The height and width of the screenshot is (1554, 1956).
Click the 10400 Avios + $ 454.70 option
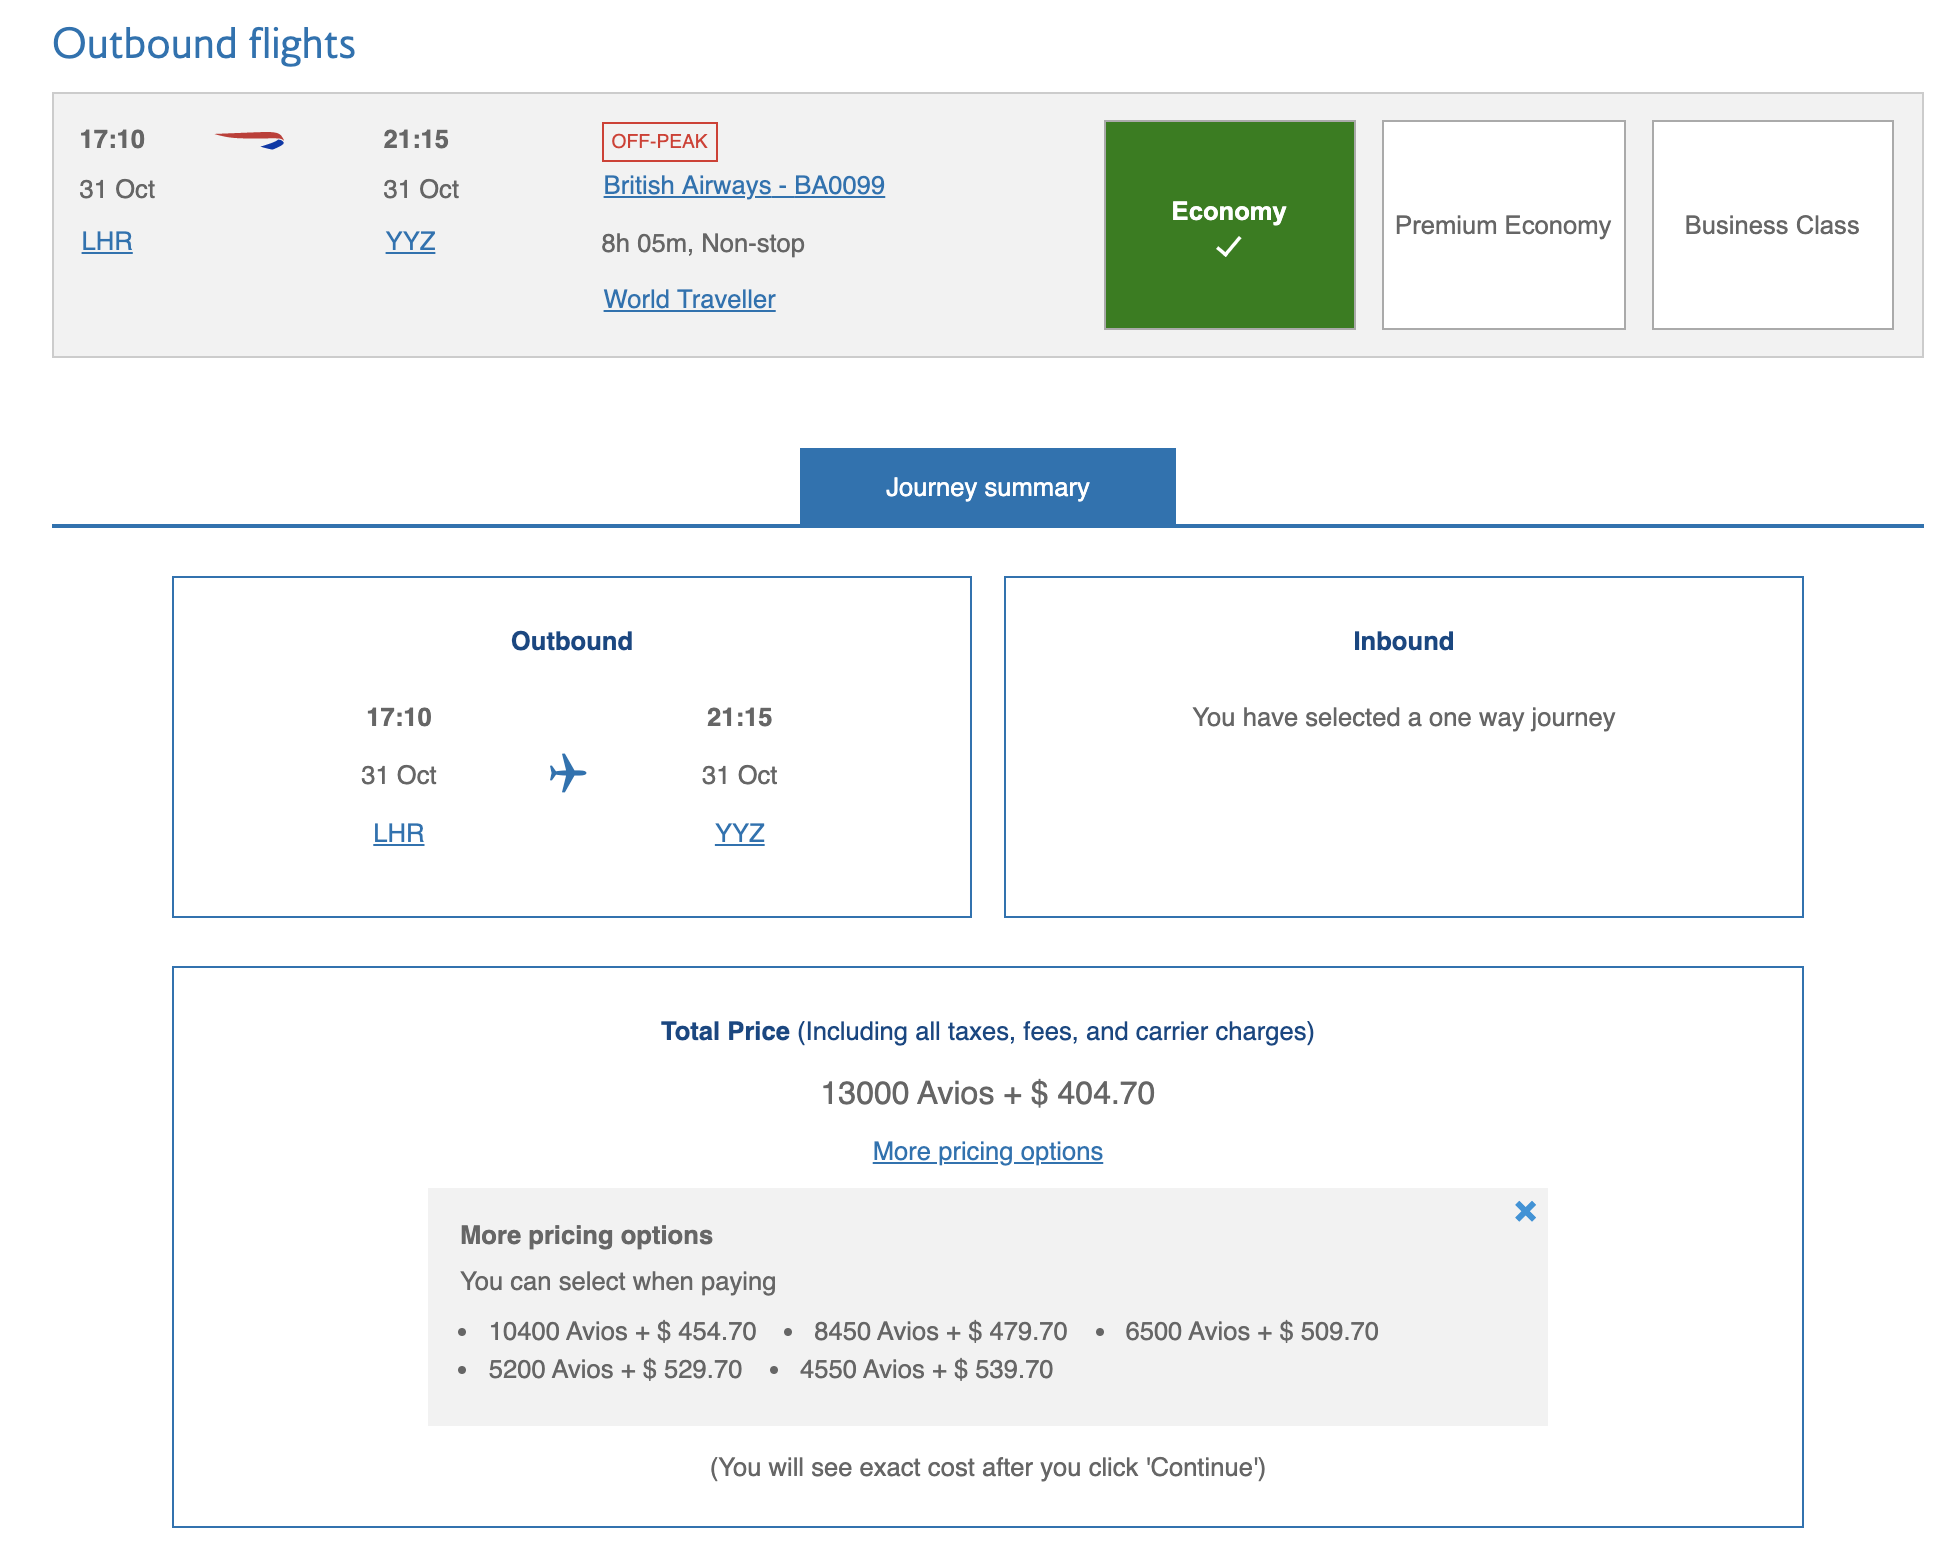(x=622, y=1332)
